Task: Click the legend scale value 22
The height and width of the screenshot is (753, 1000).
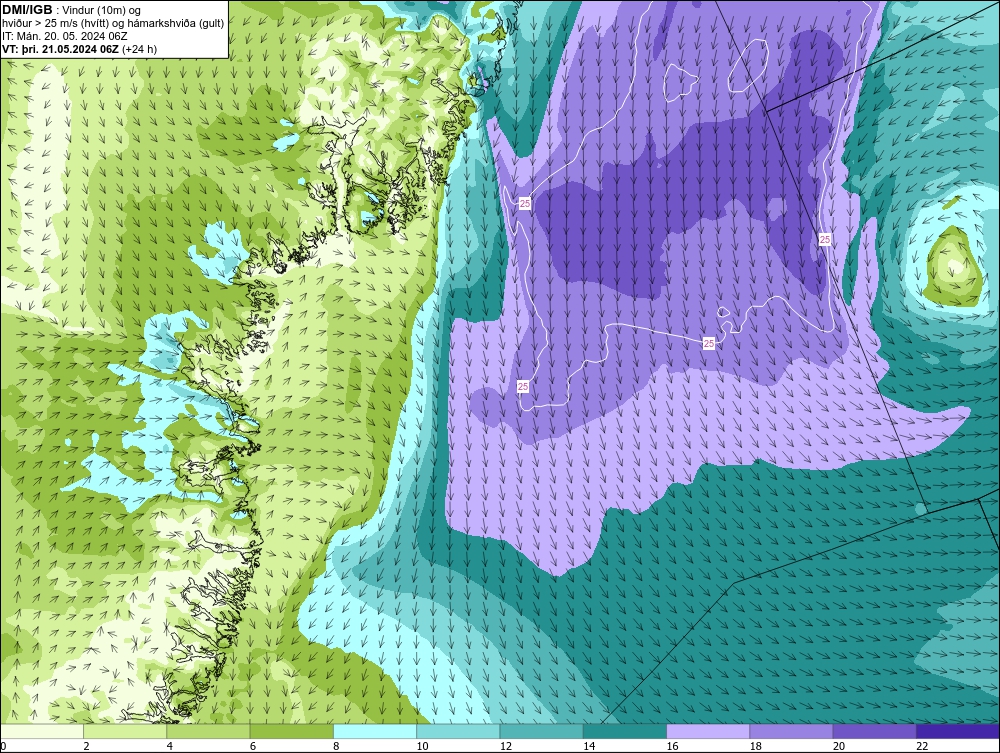Action: coord(922,747)
